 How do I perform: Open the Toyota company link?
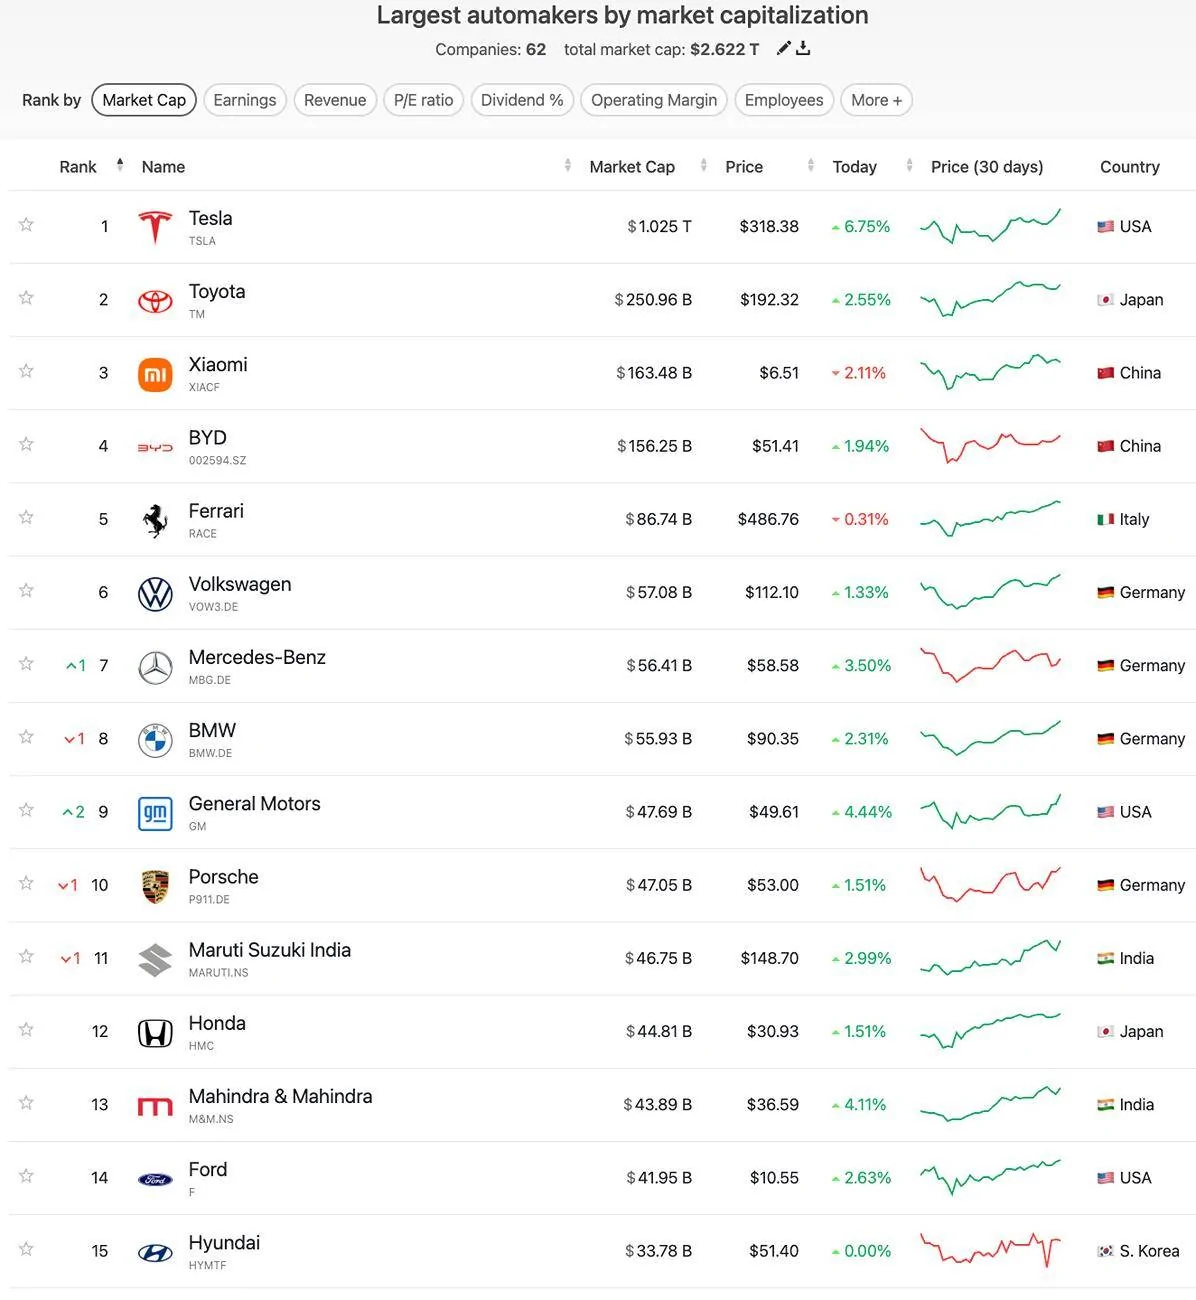point(217,291)
